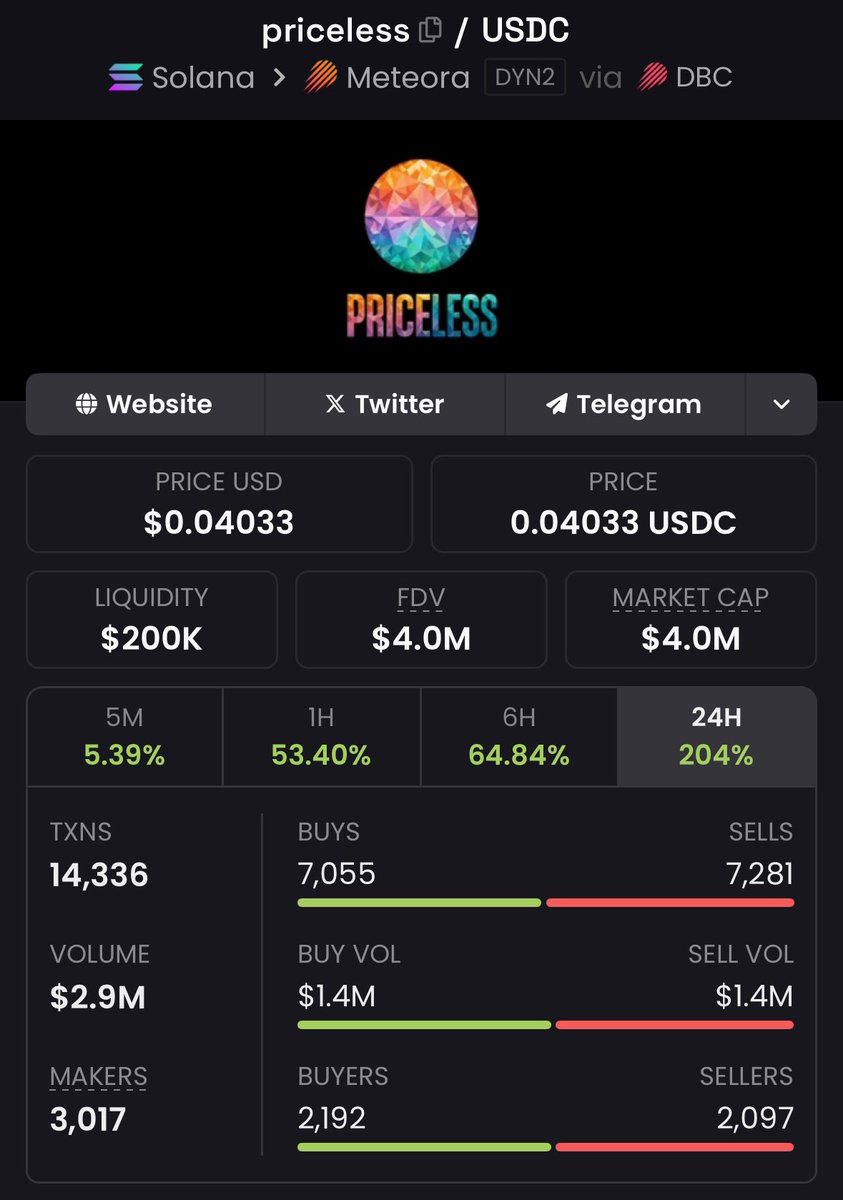Click the MARKET CAP label
This screenshot has width=843, height=1200.
pos(690,598)
